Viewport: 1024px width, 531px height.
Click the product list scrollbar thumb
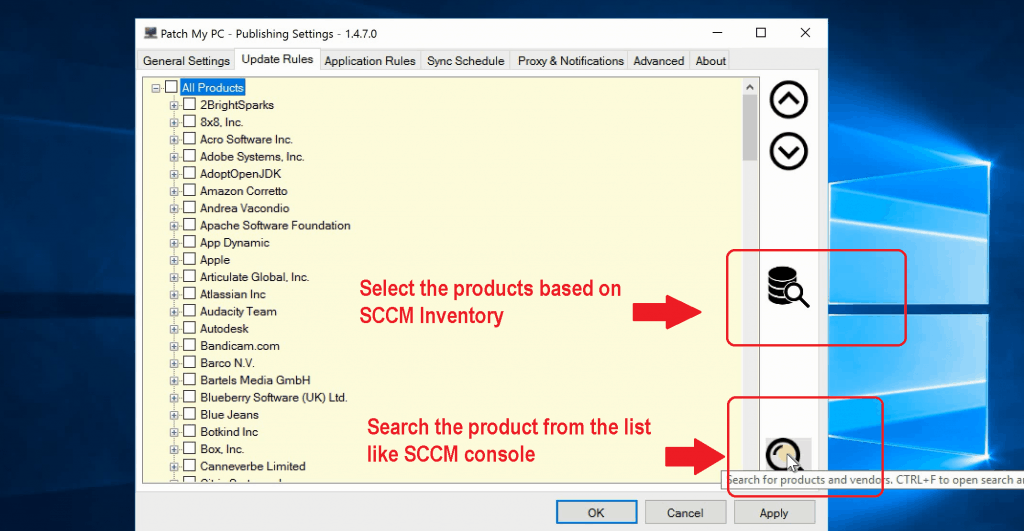pos(750,128)
